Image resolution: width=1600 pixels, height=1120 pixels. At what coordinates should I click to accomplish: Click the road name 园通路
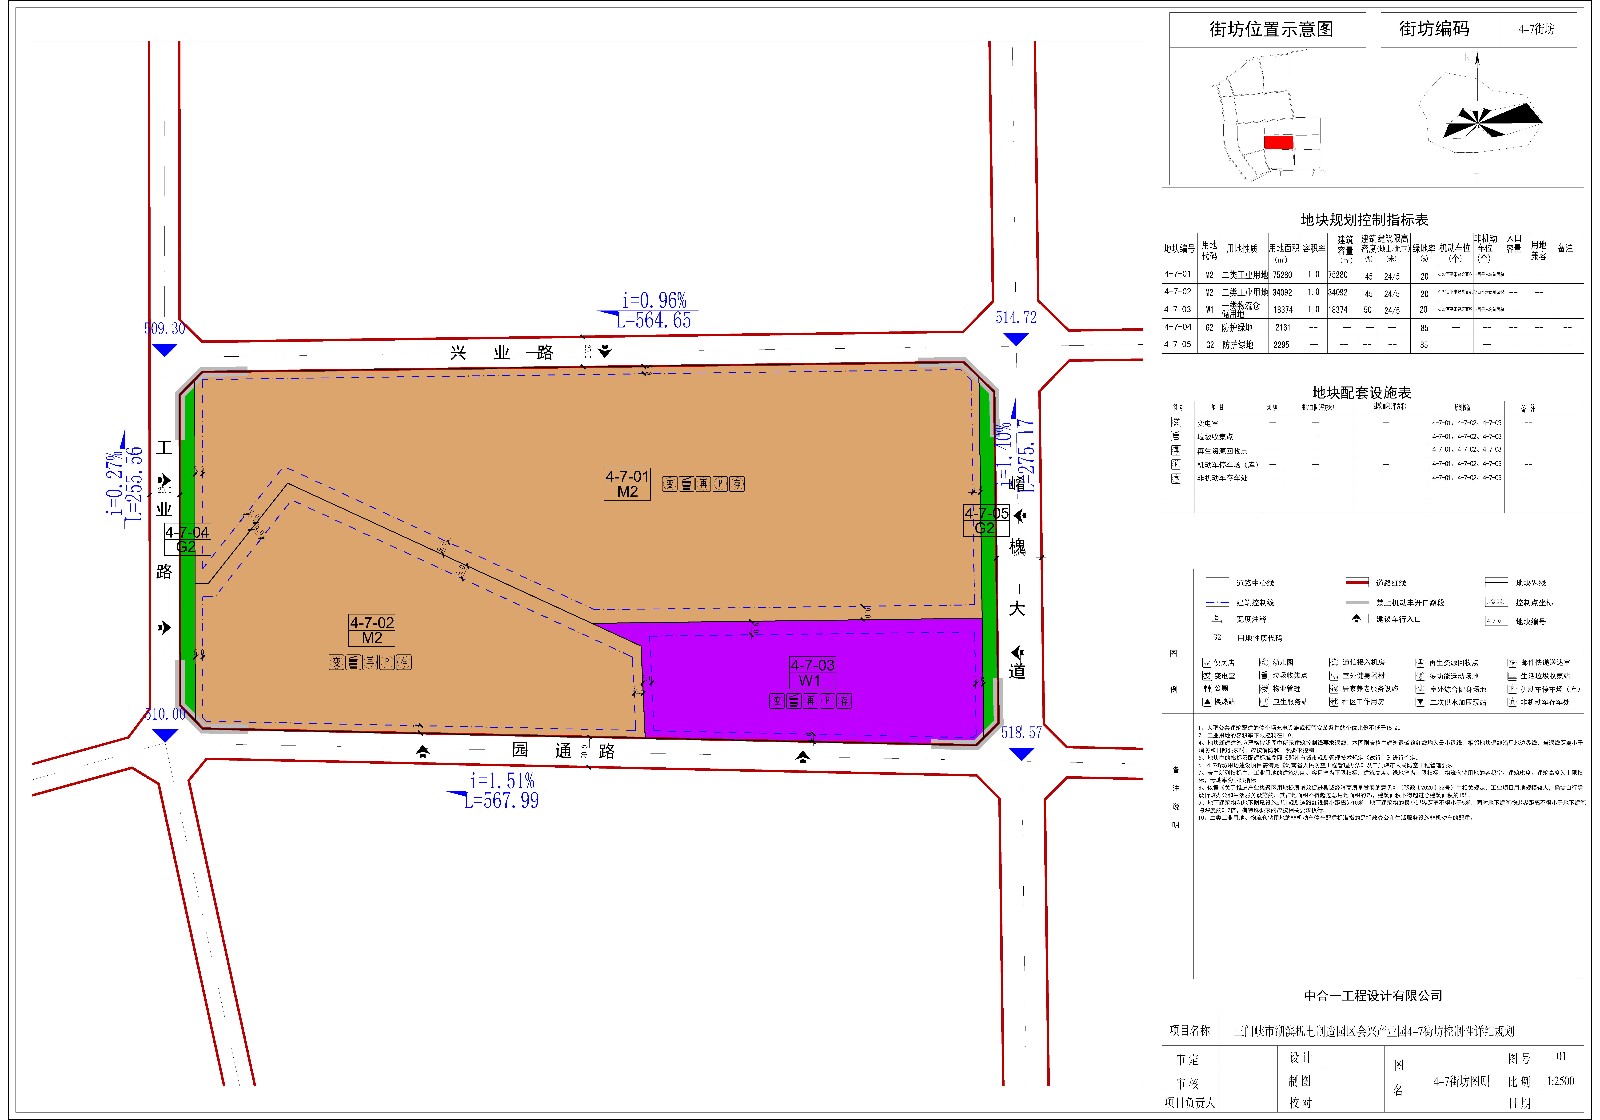tap(563, 750)
